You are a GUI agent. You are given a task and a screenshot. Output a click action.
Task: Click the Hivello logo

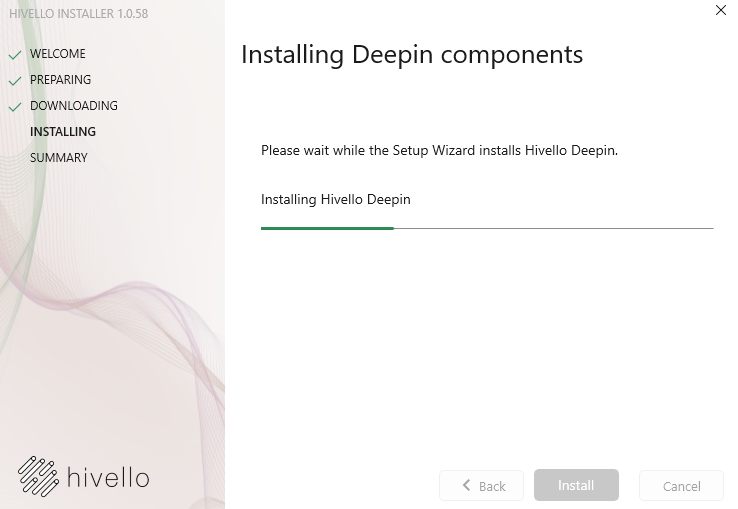tap(84, 477)
